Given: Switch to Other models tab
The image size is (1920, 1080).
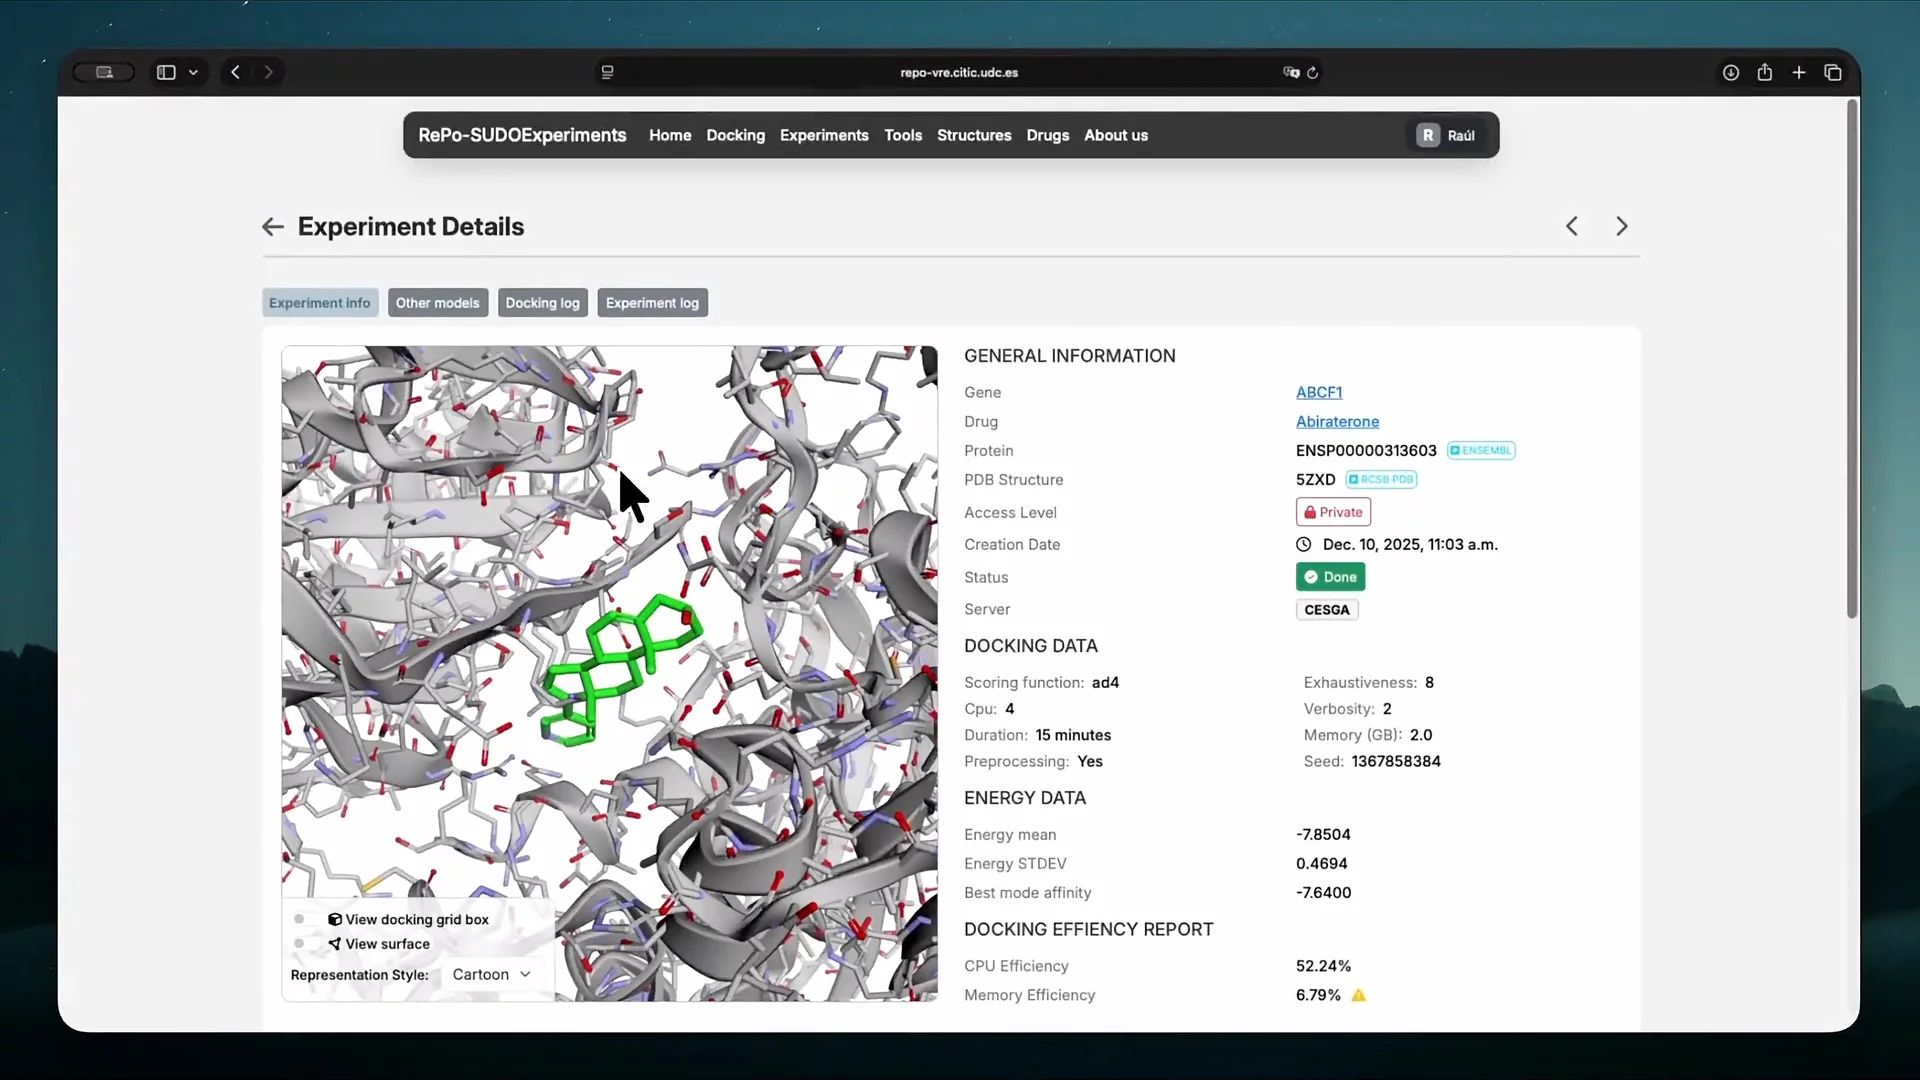Looking at the screenshot, I should point(437,303).
